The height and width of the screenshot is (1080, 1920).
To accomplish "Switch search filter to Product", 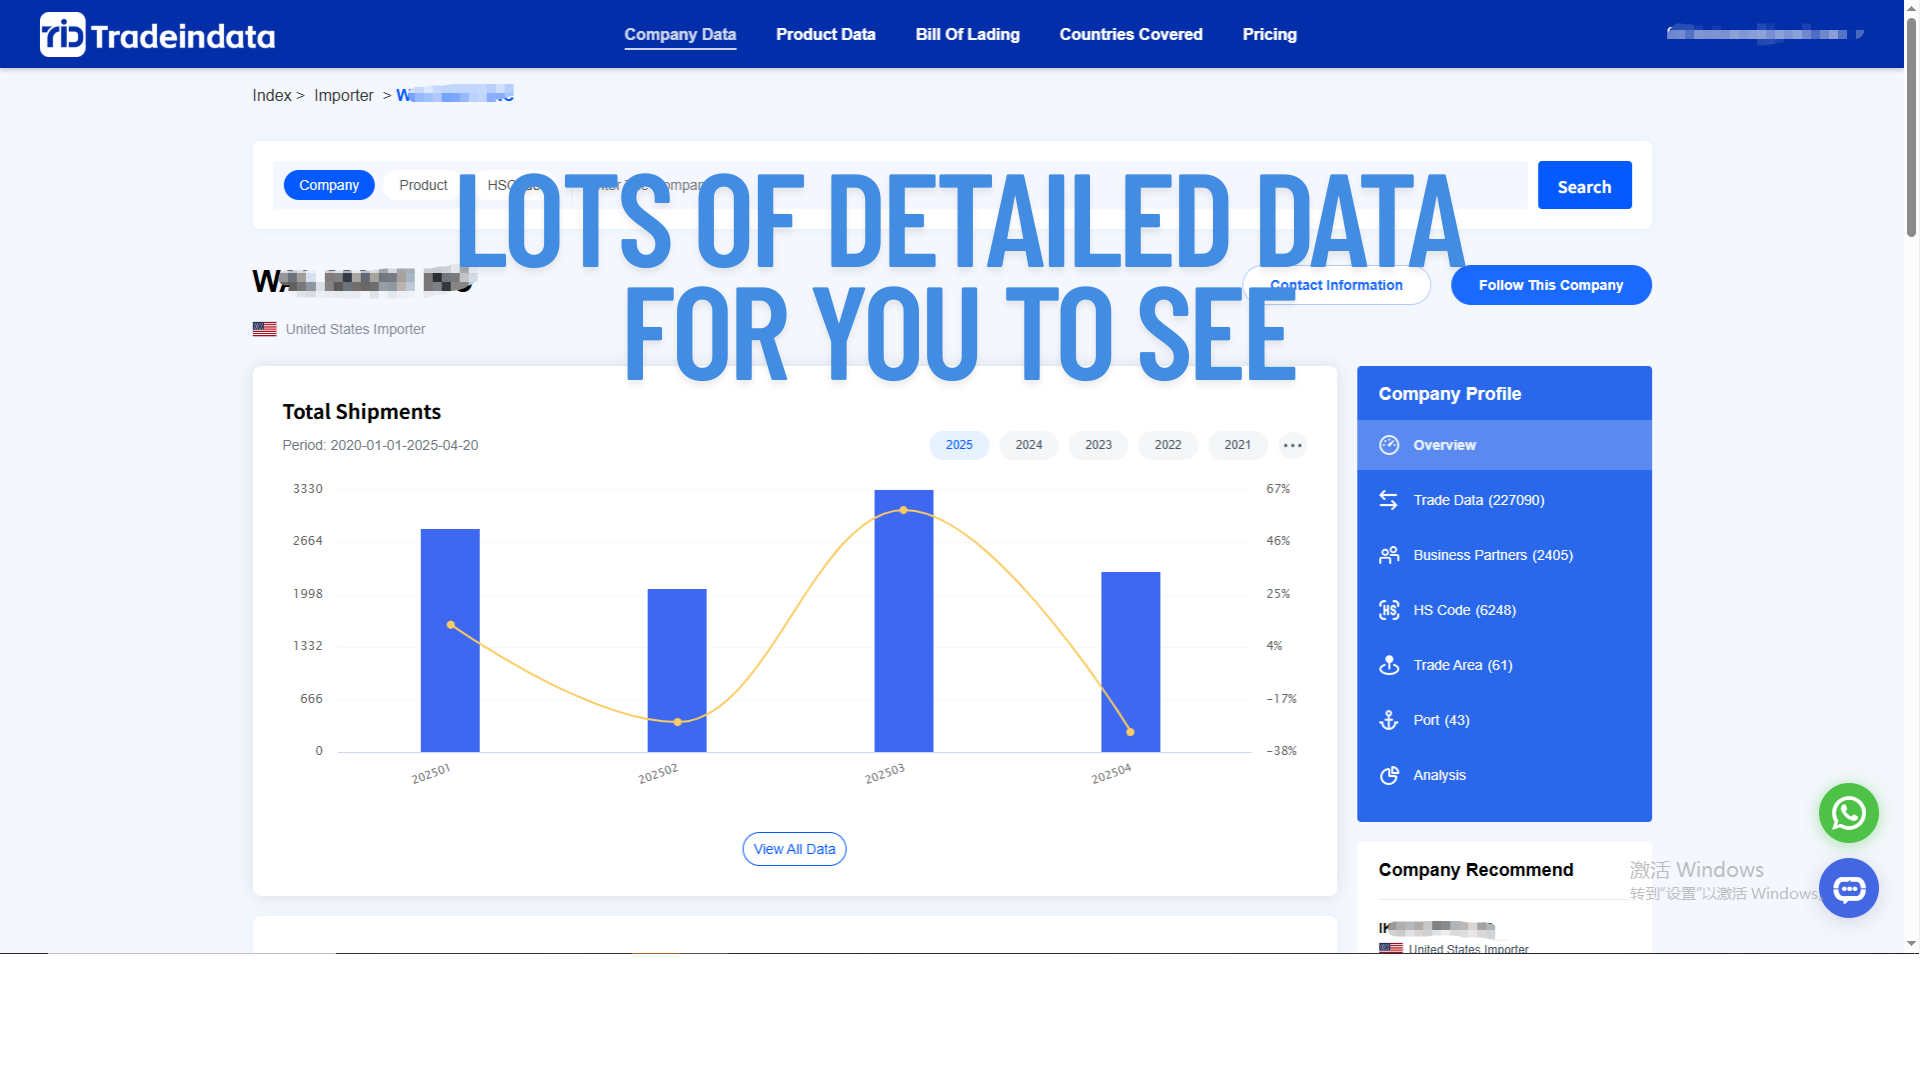I will click(423, 185).
